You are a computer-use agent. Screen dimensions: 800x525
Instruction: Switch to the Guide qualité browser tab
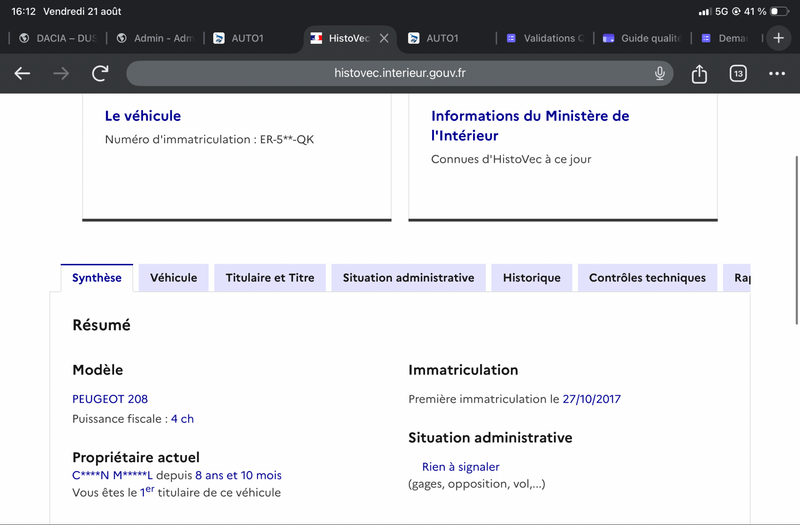coord(642,38)
